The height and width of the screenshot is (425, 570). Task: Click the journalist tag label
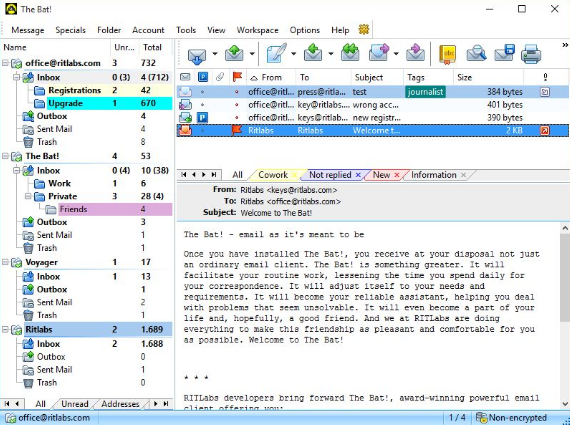point(425,92)
